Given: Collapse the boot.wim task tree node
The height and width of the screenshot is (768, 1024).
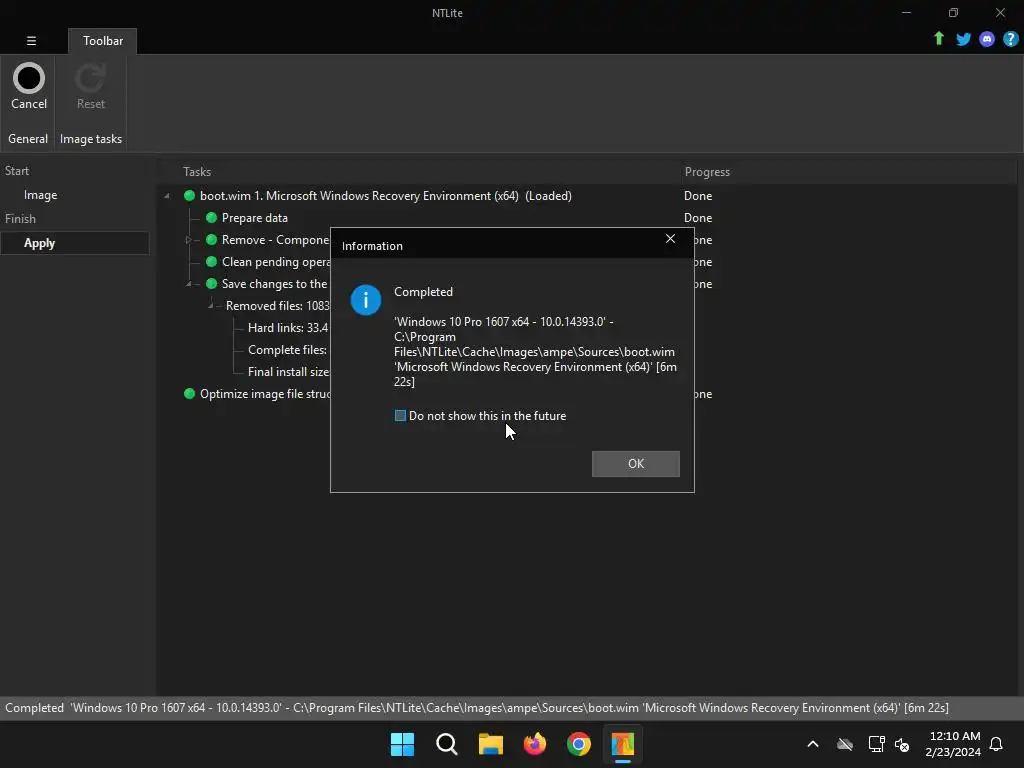Looking at the screenshot, I should pos(167,196).
